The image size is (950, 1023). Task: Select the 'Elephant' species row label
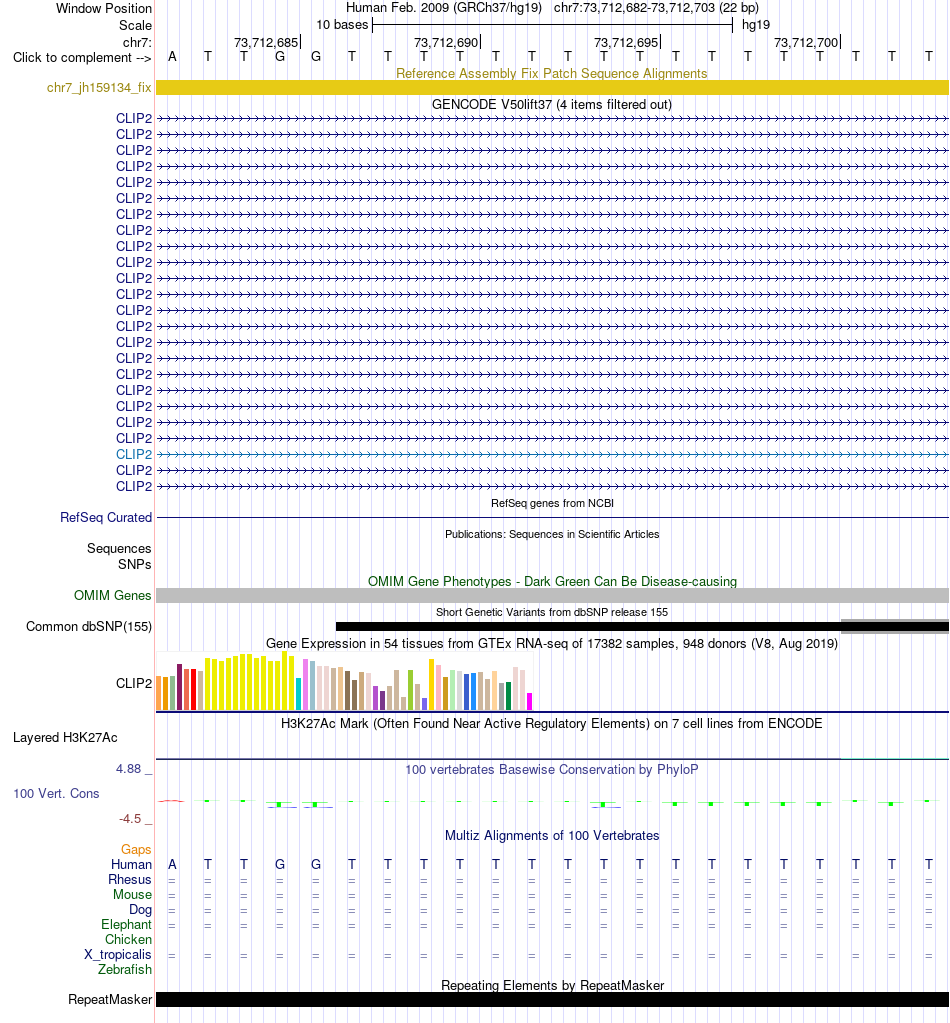pos(126,924)
